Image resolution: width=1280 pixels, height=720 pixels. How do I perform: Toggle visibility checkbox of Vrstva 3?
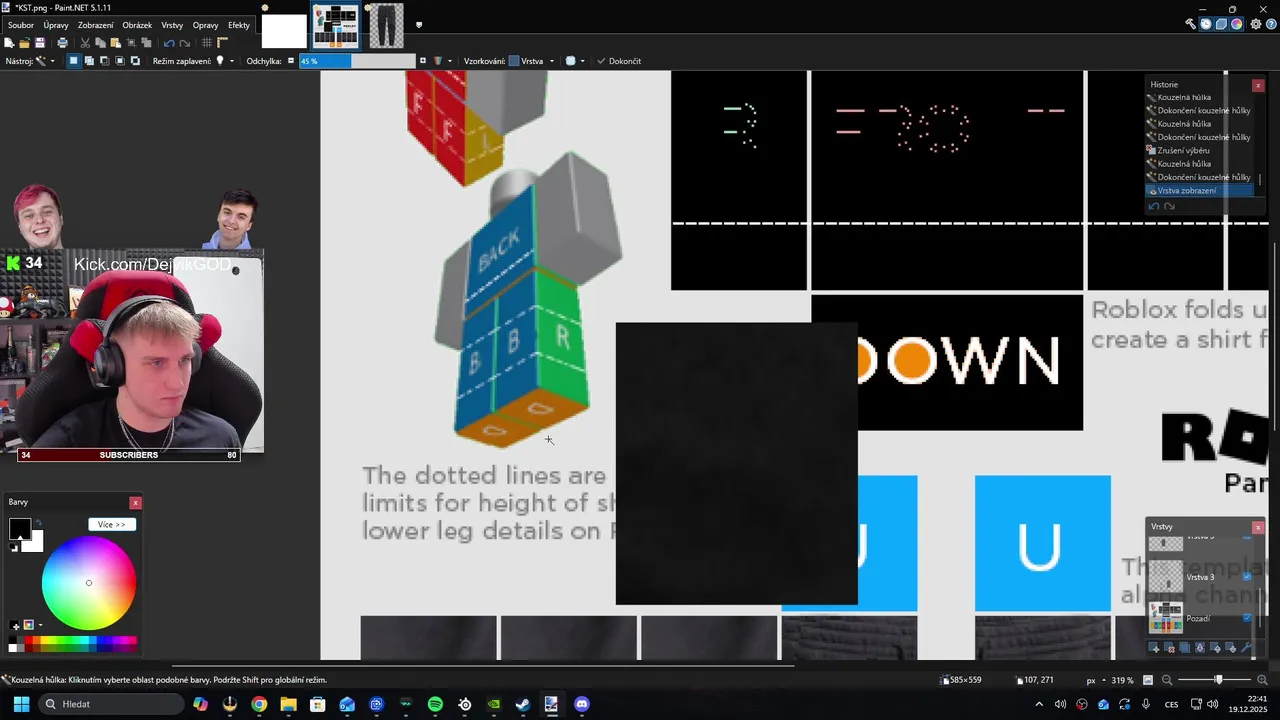click(1246, 577)
